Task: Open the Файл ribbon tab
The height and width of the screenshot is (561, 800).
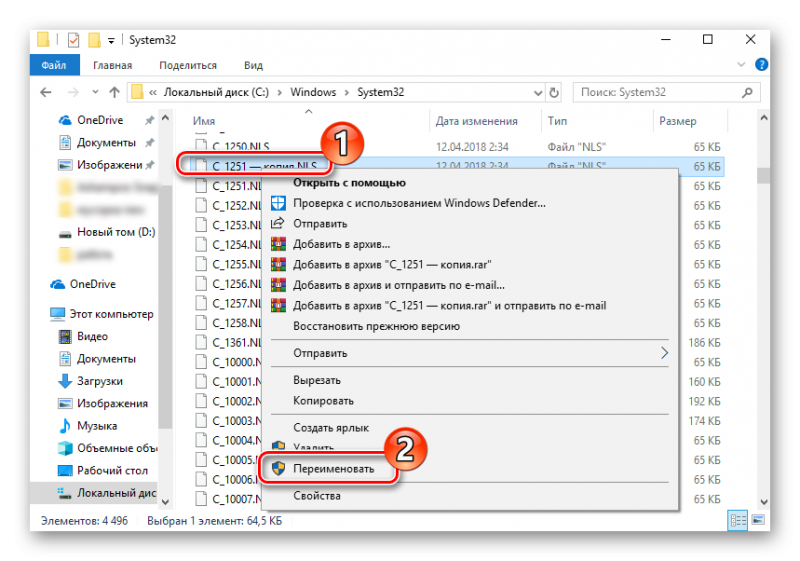Action: point(54,65)
